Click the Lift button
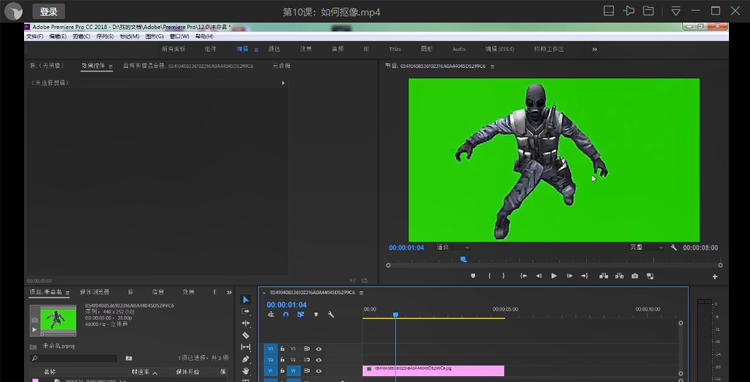 [x=603, y=276]
